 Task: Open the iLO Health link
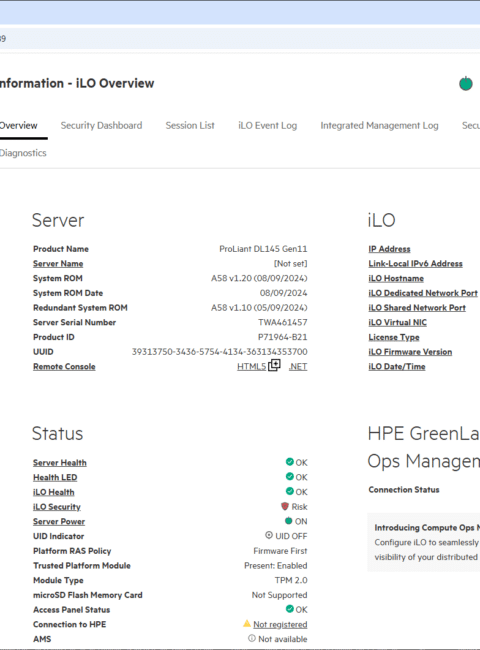pos(53,492)
